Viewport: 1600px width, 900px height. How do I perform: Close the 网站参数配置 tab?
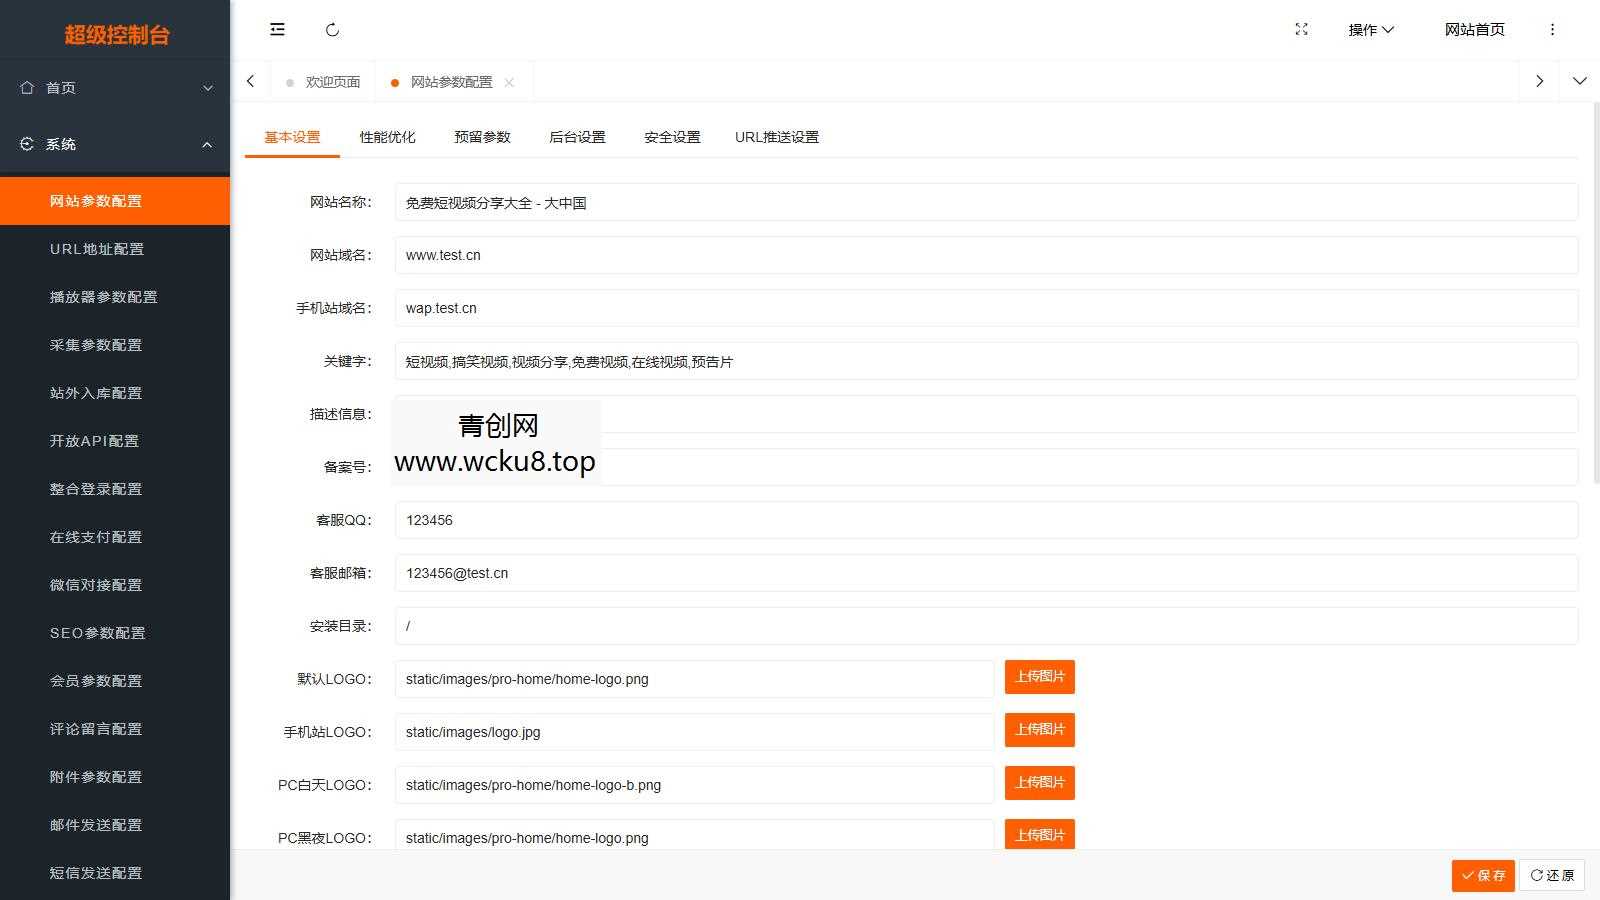pos(510,82)
